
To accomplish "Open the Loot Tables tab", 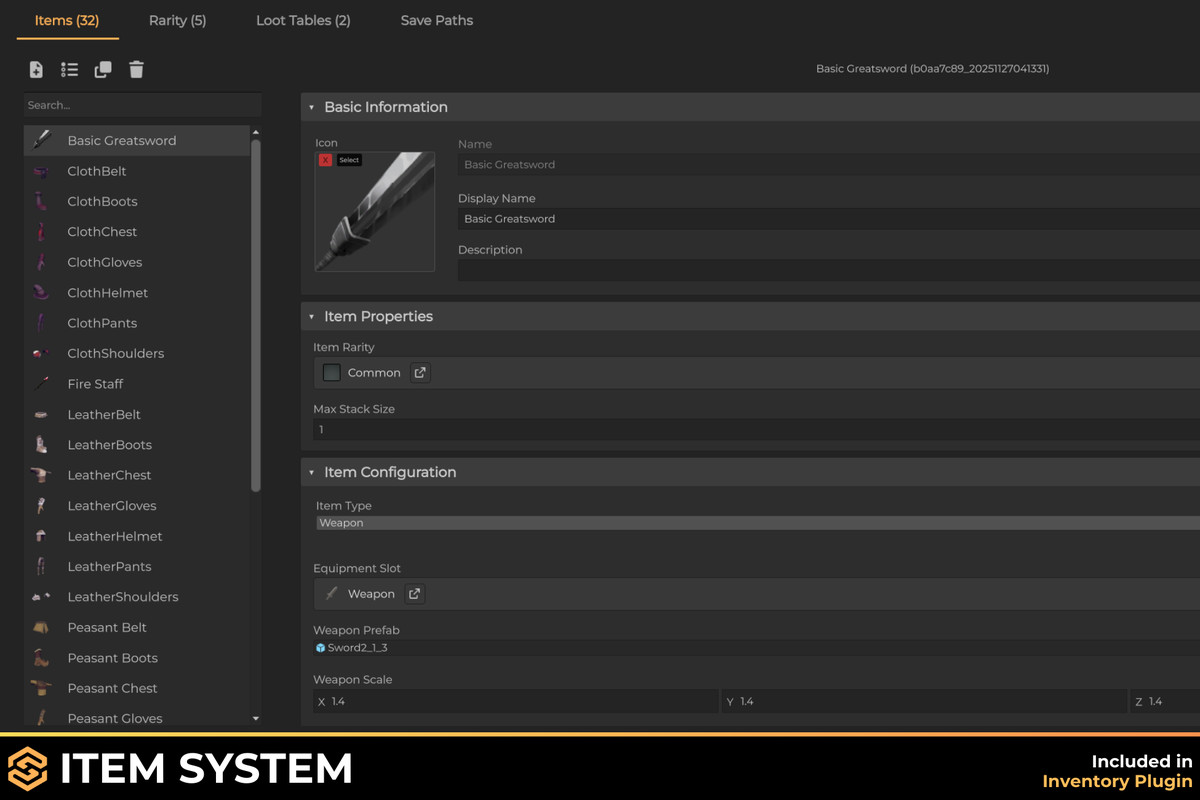I will point(303,20).
